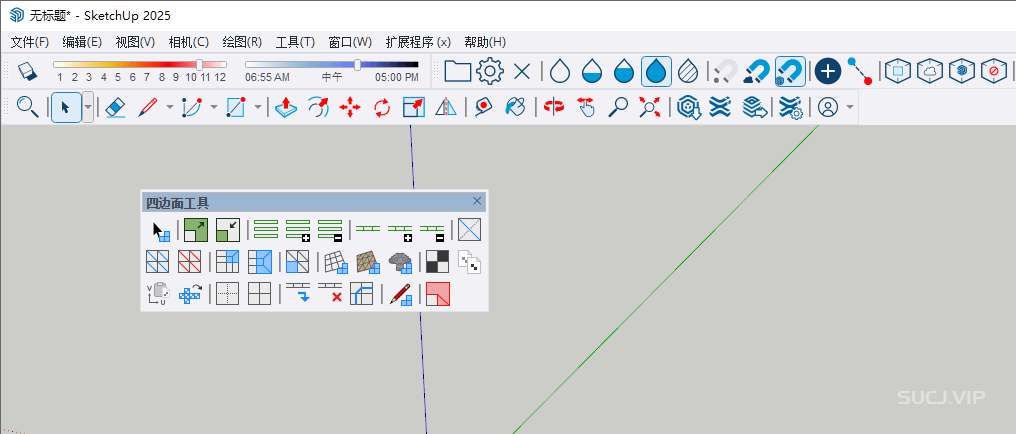Open dropdown arrow beside Arc tool
Viewport: 1016px width, 434px height.
[x=214, y=107]
